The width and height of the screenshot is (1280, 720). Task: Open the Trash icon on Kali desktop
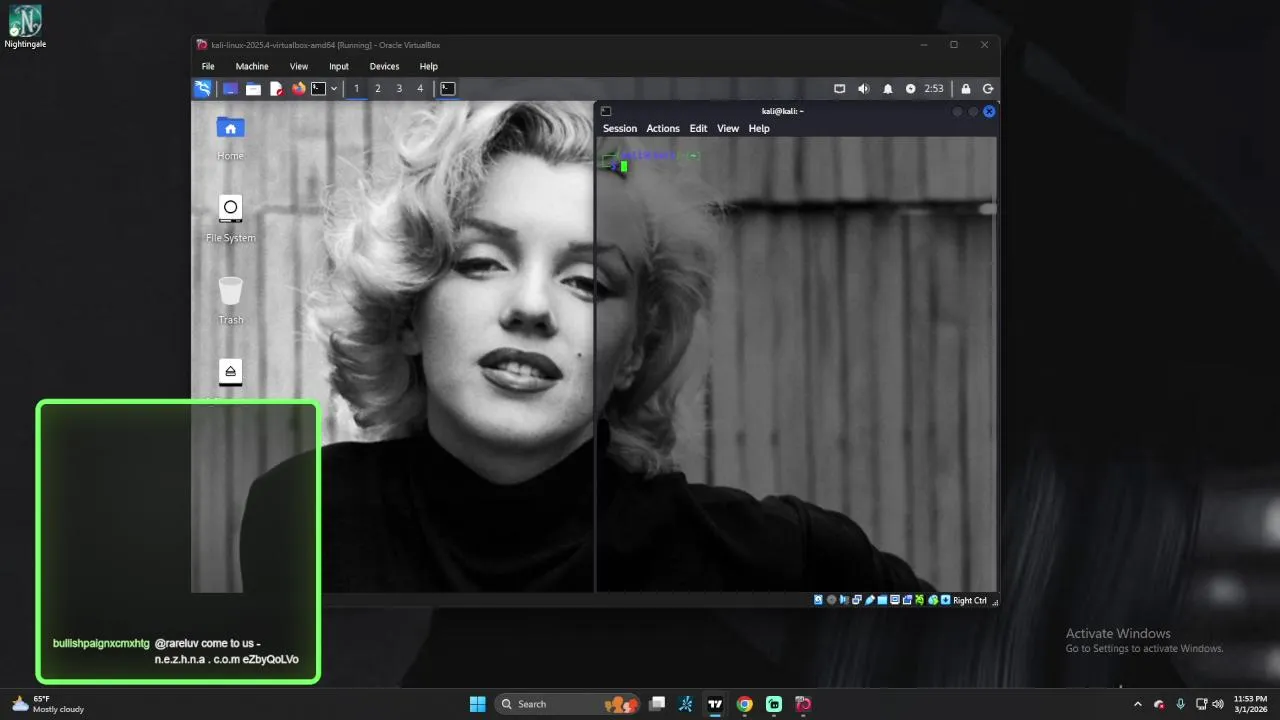230,292
